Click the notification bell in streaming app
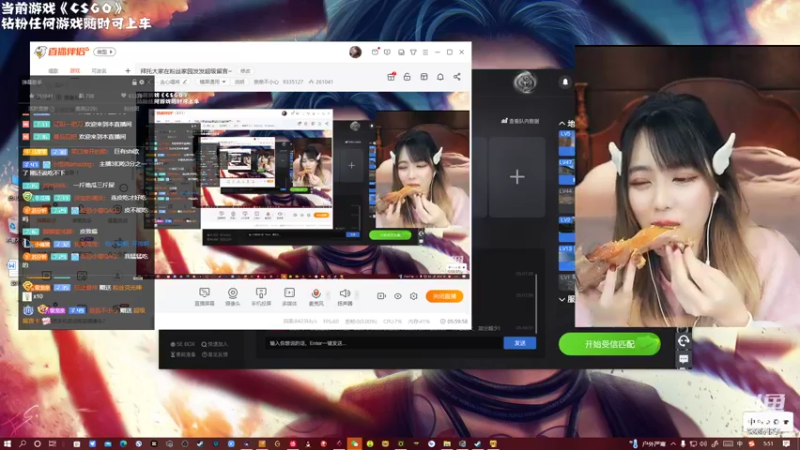 tap(440, 77)
